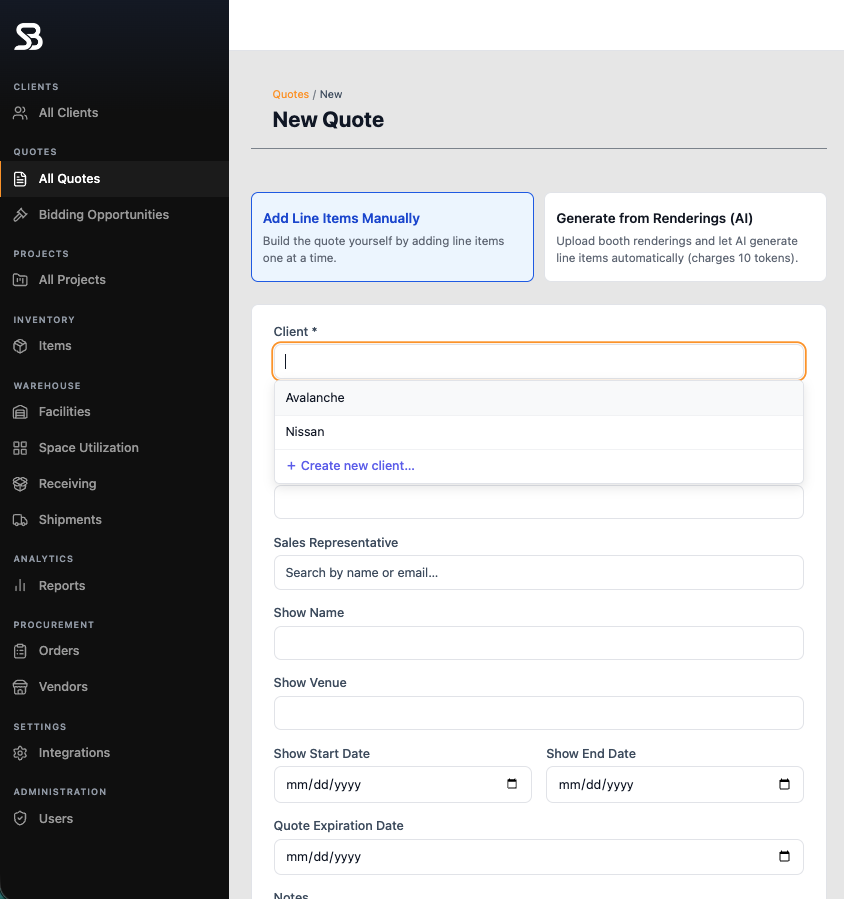Click the Vendors storefront icon

point(20,687)
